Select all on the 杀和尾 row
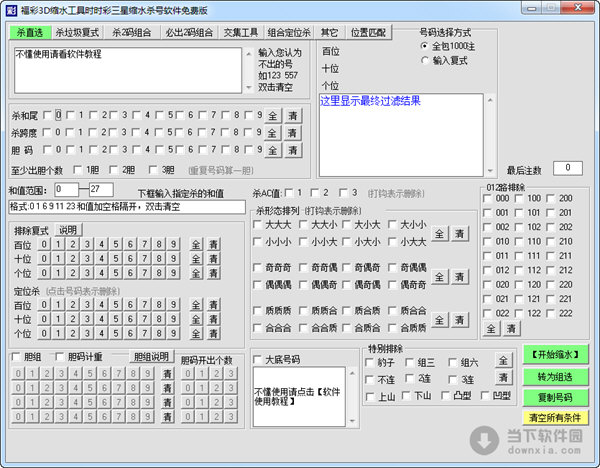Image resolution: width=600 pixels, height=468 pixels. point(272,115)
